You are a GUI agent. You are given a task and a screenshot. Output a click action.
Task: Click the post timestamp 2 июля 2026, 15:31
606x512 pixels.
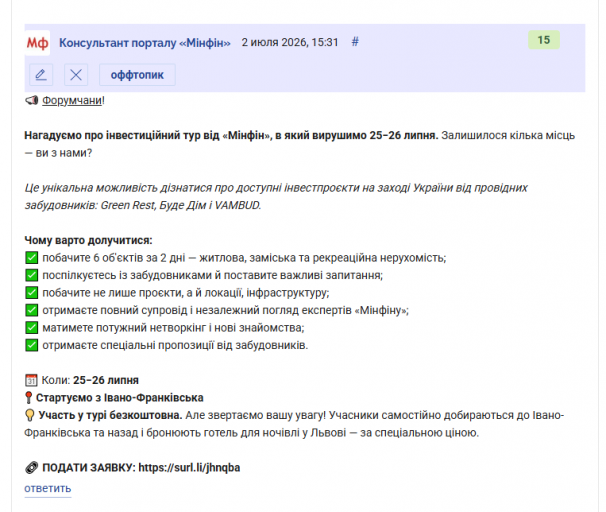pos(290,42)
